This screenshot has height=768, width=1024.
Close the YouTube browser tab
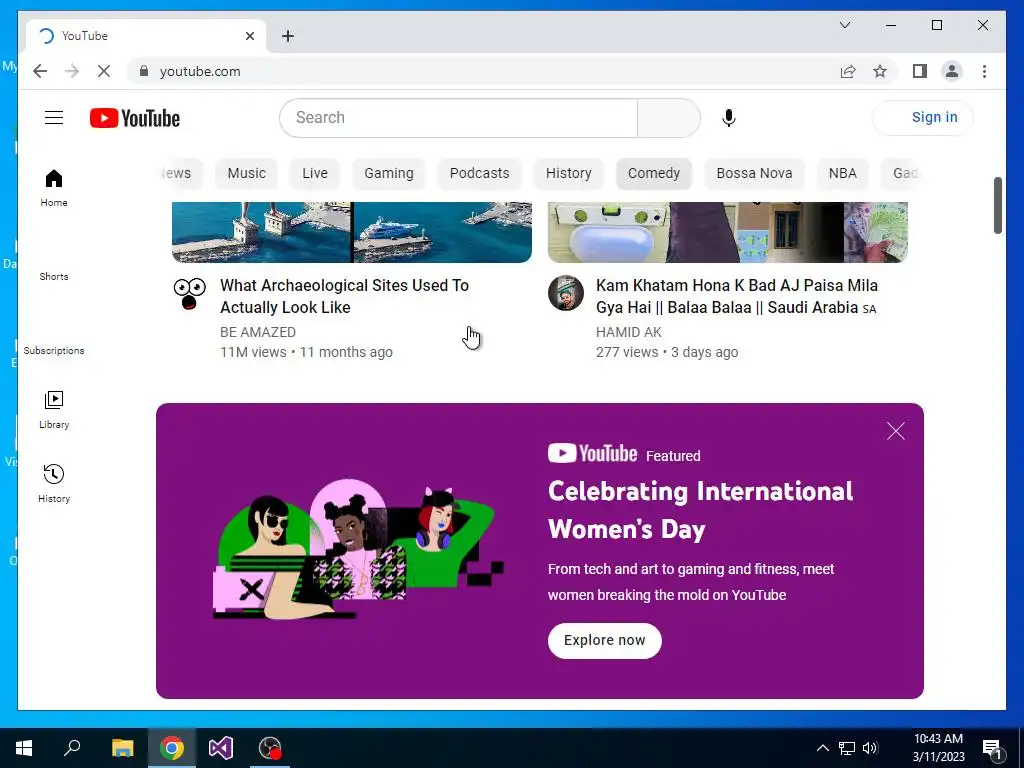[249, 36]
